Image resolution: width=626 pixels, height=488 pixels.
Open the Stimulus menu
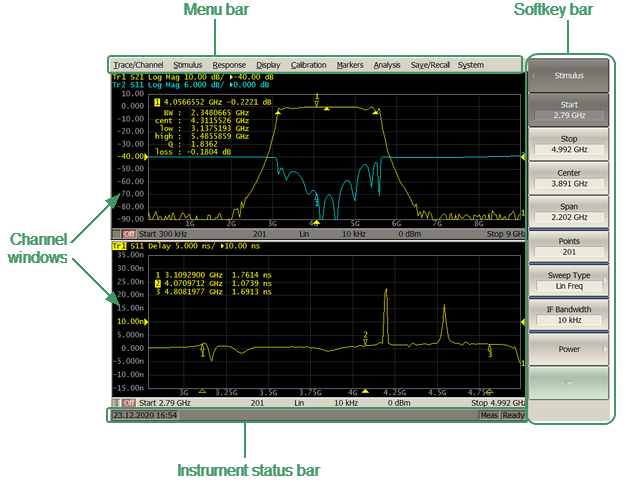point(188,65)
